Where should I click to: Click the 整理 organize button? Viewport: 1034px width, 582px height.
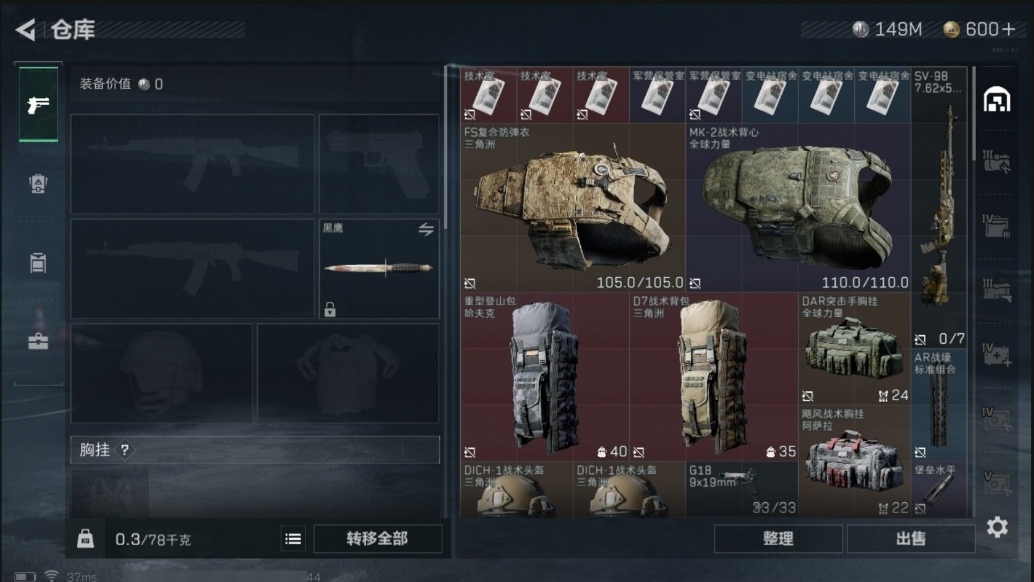coord(778,538)
